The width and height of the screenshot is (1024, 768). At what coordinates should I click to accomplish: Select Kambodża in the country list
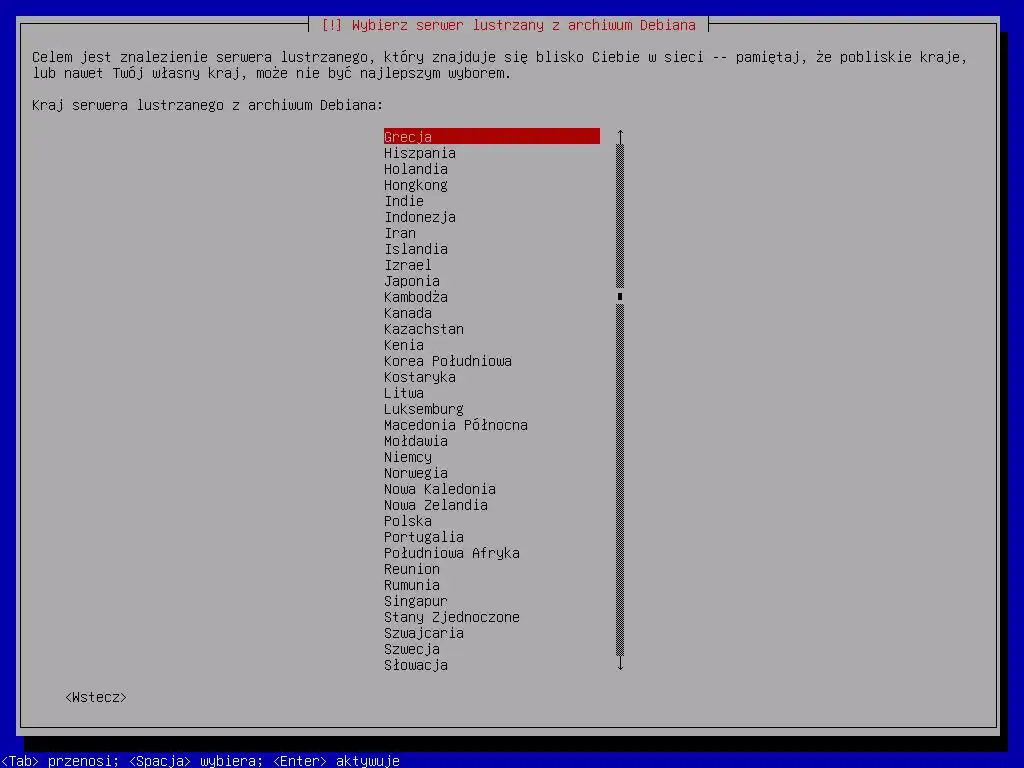pyautogui.click(x=492, y=296)
